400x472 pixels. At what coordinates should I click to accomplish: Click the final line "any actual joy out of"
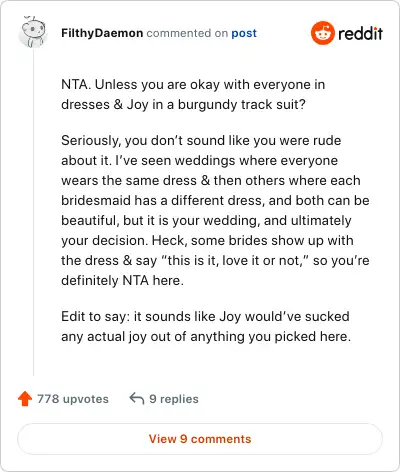coord(124,336)
